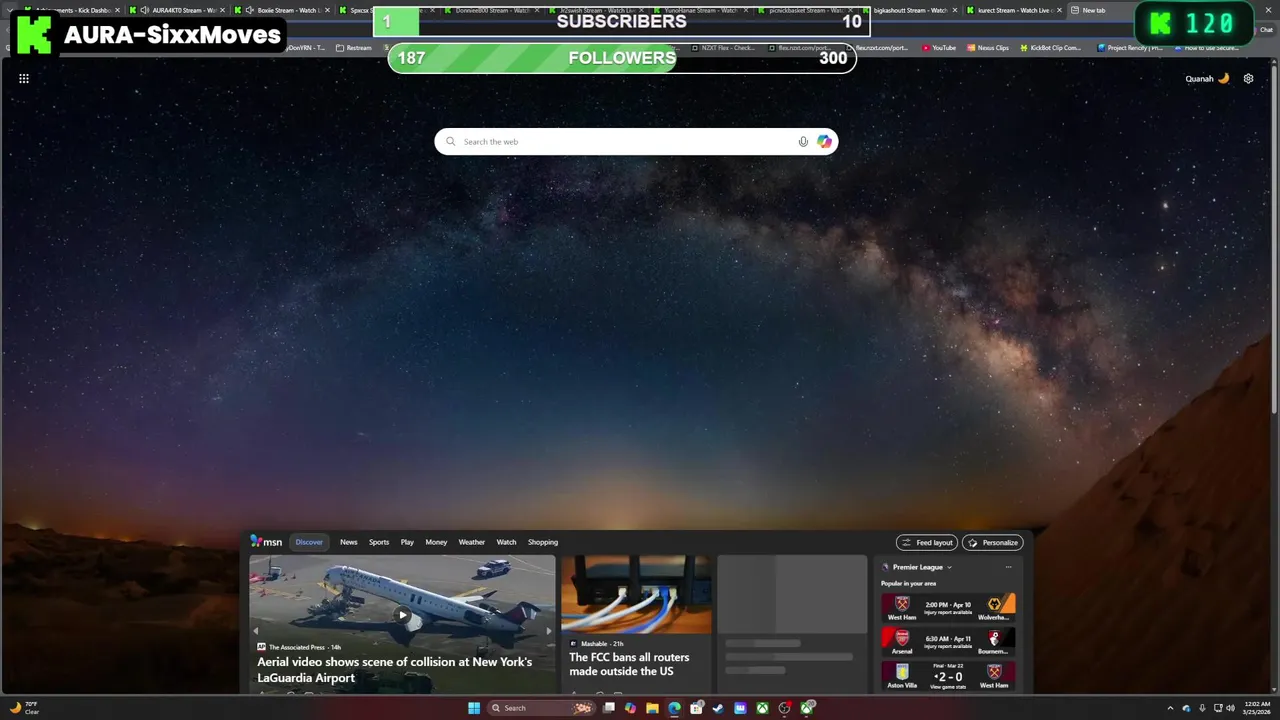Open the Play tab

tap(407, 542)
